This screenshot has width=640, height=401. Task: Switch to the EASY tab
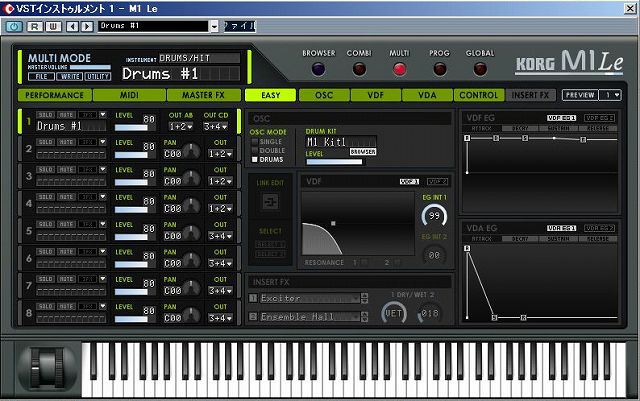tap(271, 95)
